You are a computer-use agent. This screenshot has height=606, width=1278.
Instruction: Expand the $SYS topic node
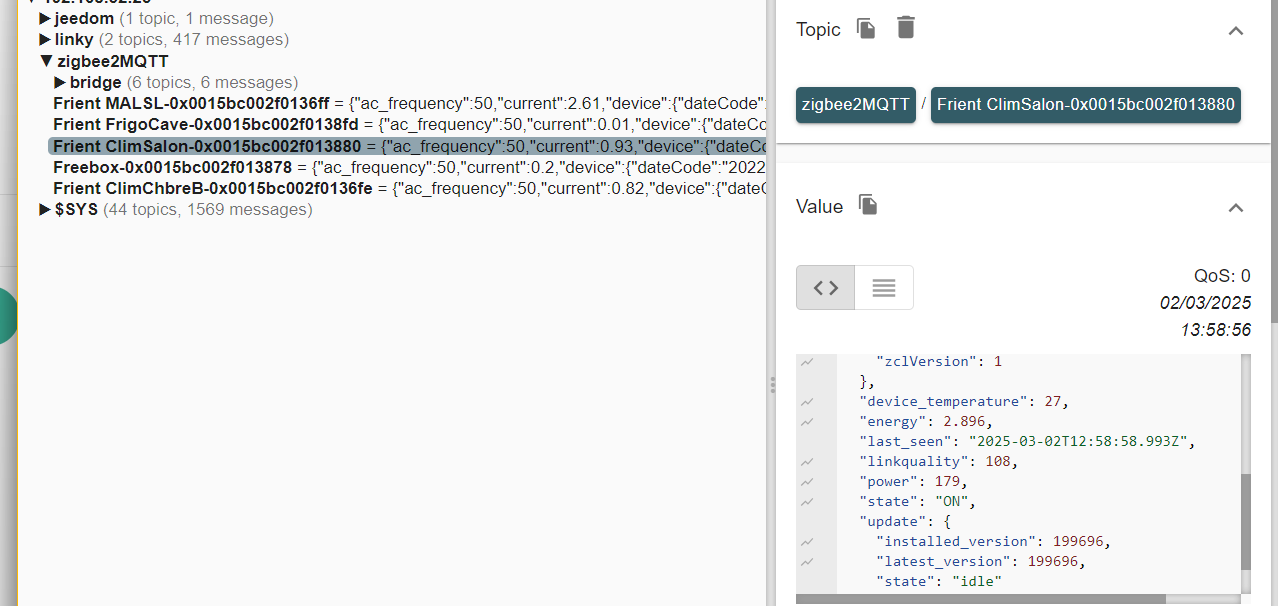45,209
